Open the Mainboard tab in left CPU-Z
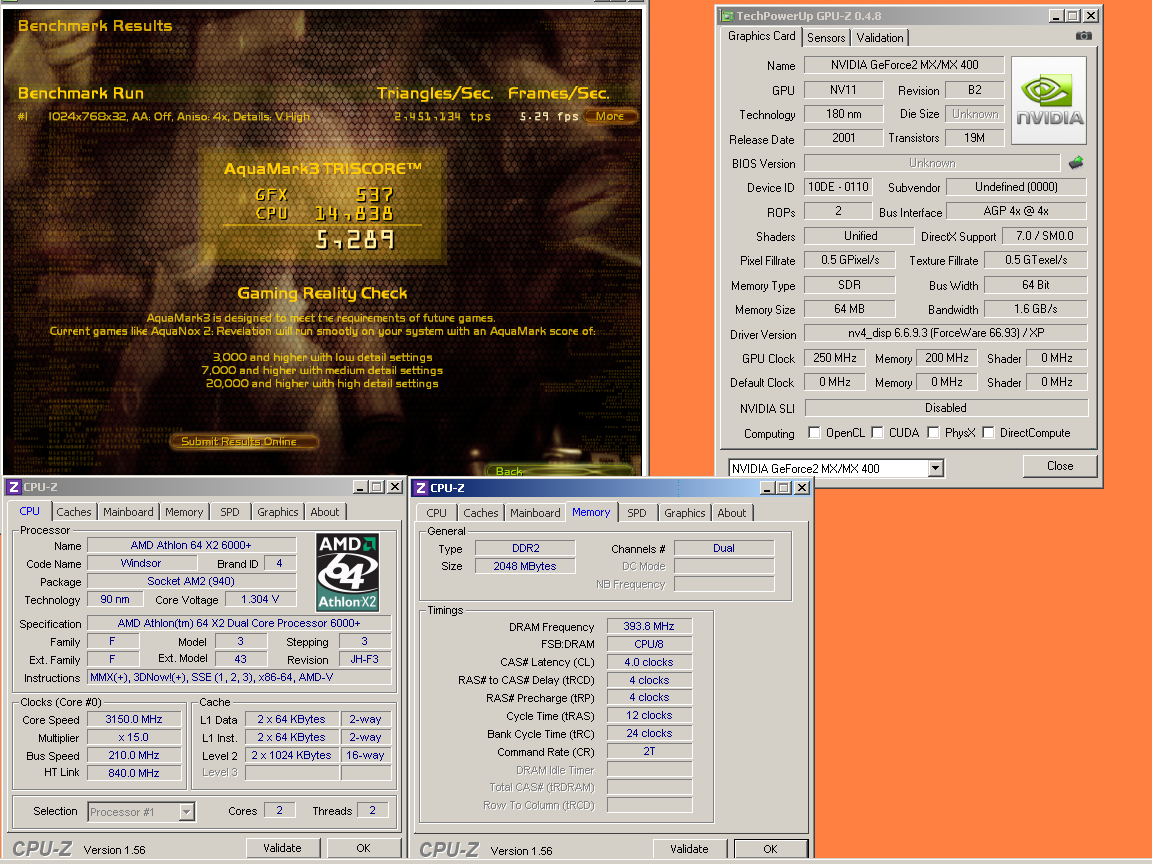The width and height of the screenshot is (1152, 864). point(128,512)
